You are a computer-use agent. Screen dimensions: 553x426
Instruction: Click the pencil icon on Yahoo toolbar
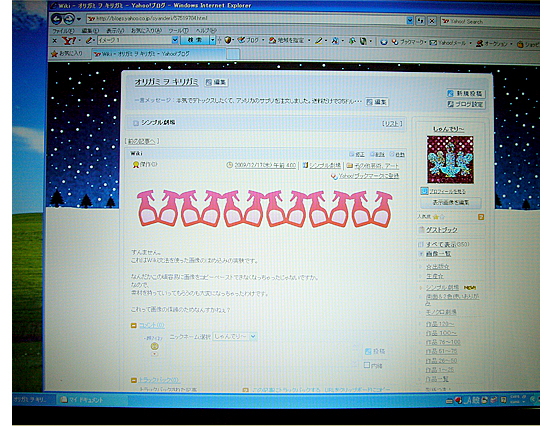point(89,41)
